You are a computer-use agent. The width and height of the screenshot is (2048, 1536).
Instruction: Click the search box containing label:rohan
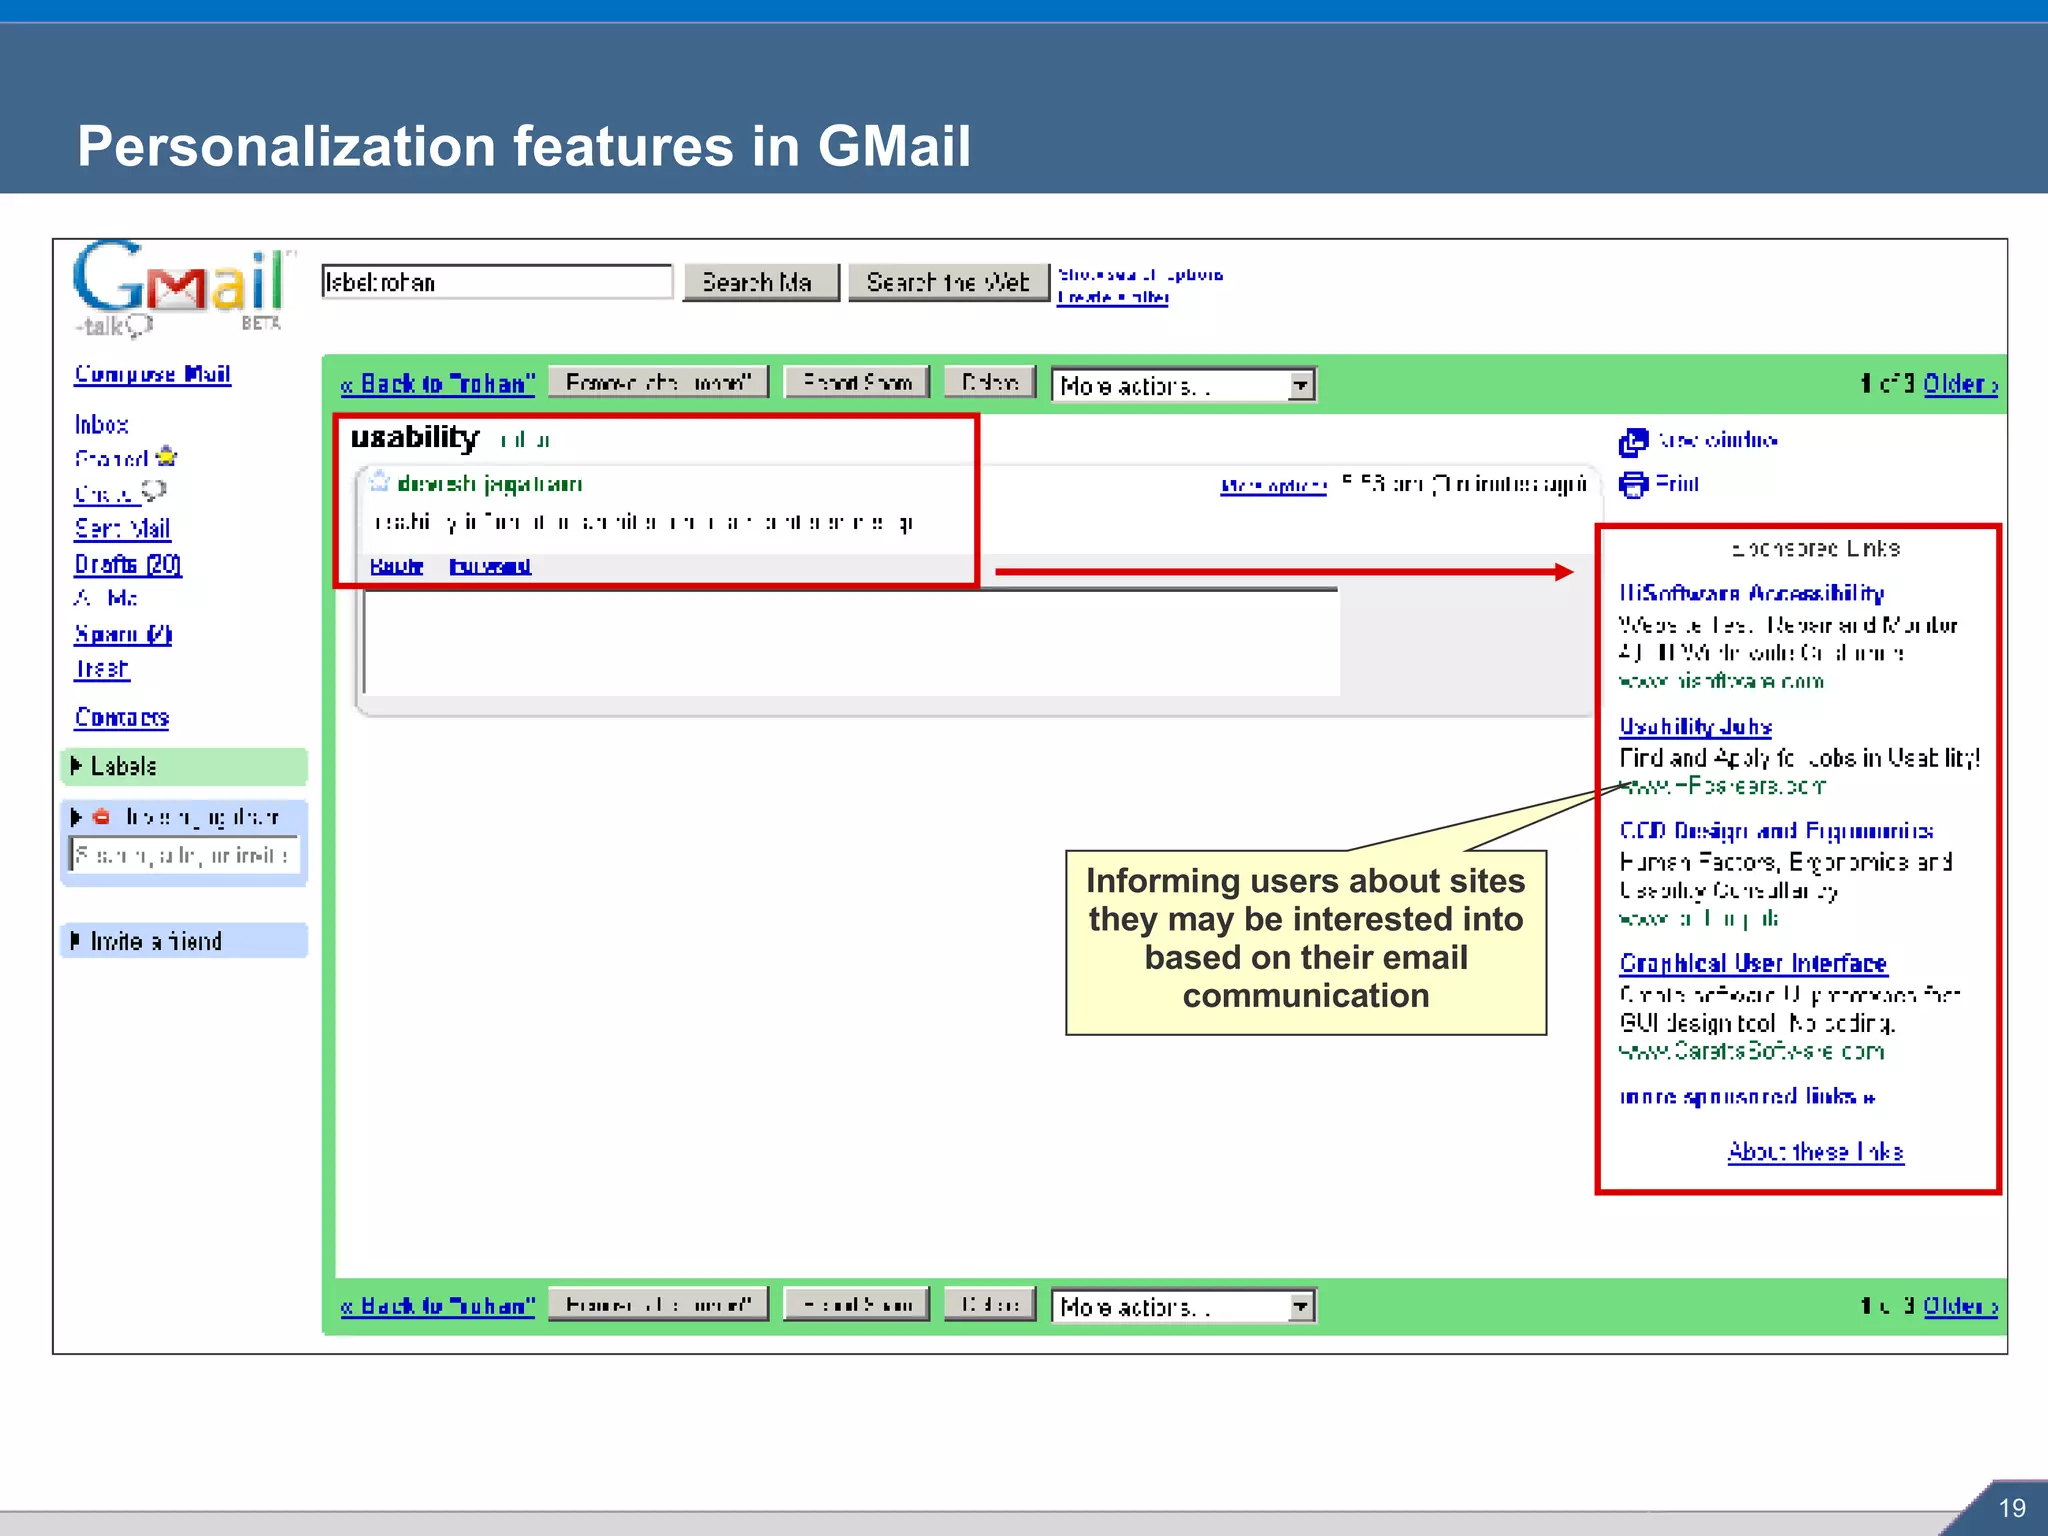[497, 282]
